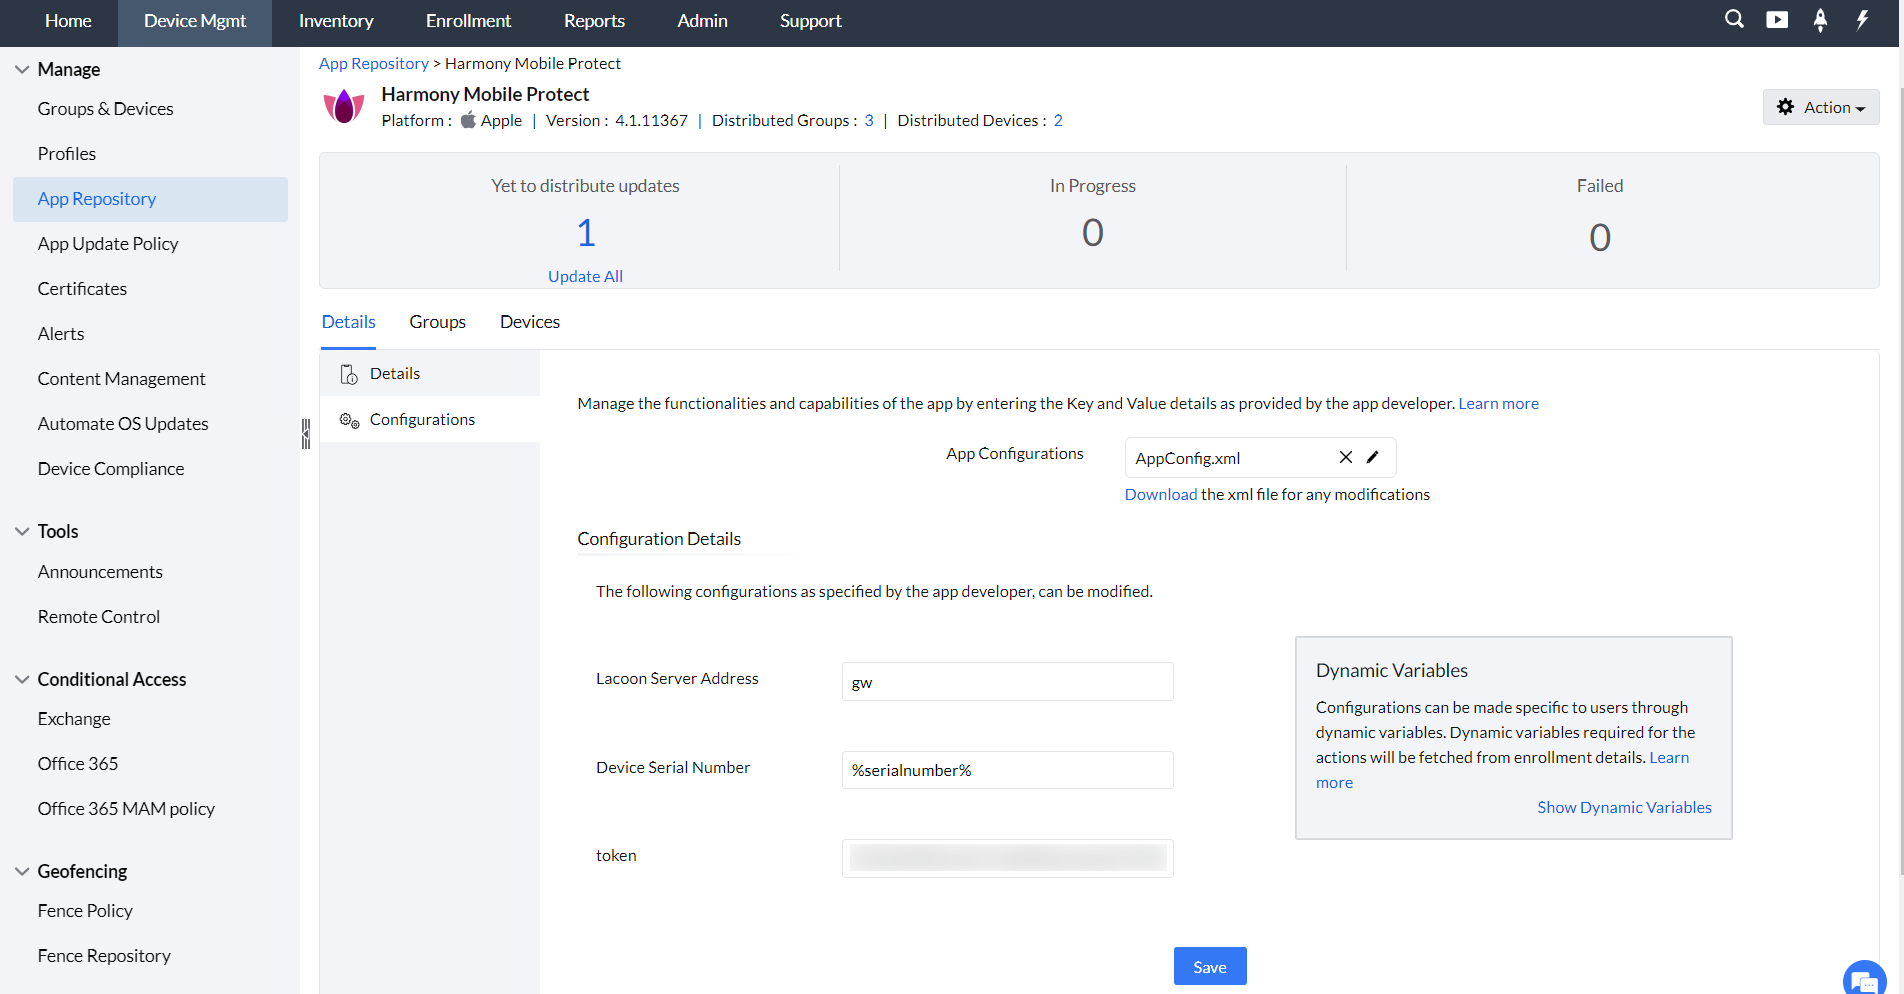This screenshot has height=994, width=1904.
Task: Edit AppConfig.xml using the pencil icon
Action: tap(1373, 457)
